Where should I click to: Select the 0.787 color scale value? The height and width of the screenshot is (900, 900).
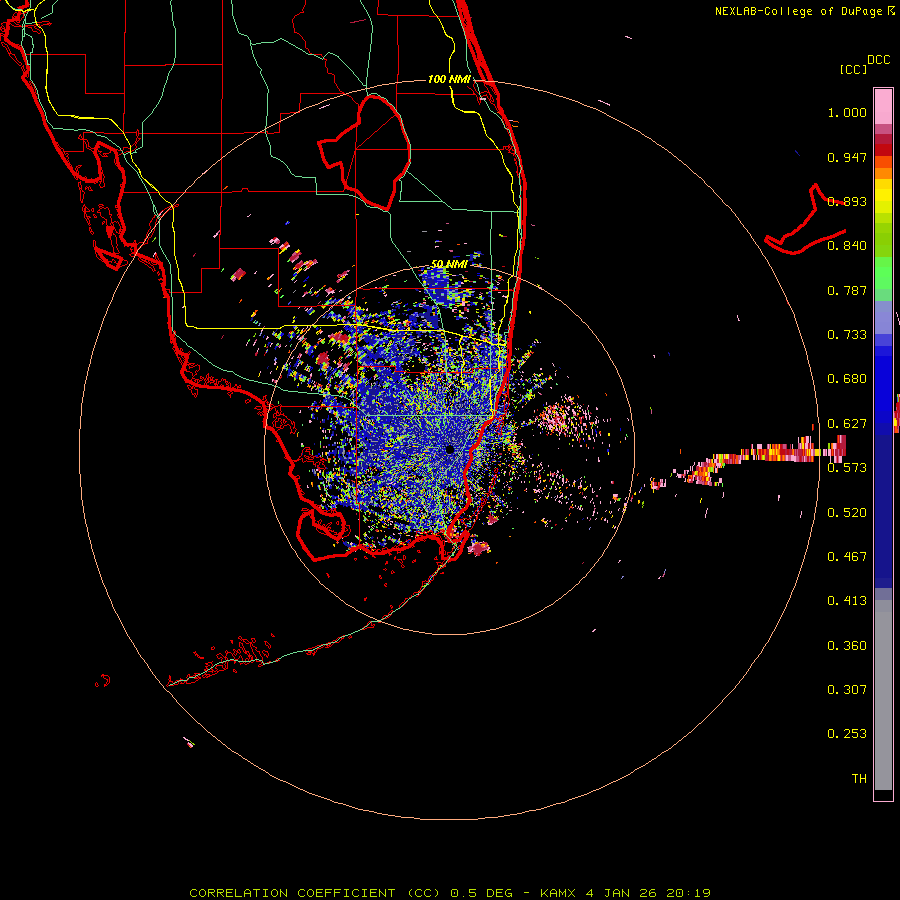[x=847, y=290]
